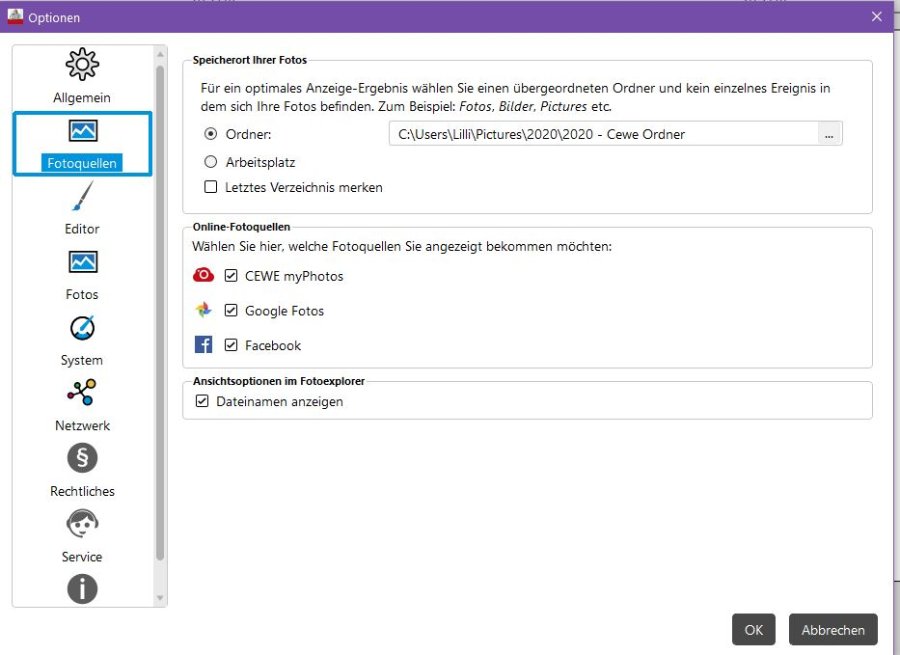Image resolution: width=900 pixels, height=655 pixels.
Task: Disable the Facebook photo source checkbox
Action: pyautogui.click(x=232, y=345)
